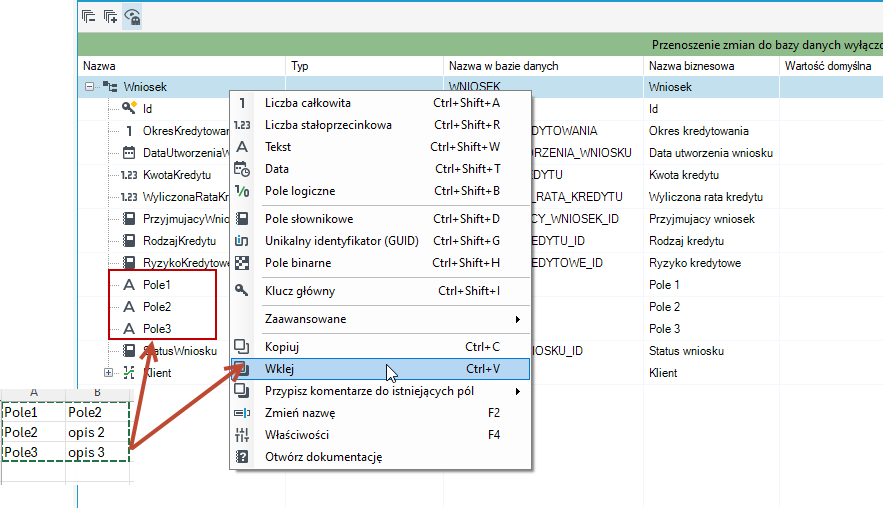This screenshot has height=508, width=883.
Task: Click the Nazwa w bazie danych header
Action: click(543, 66)
